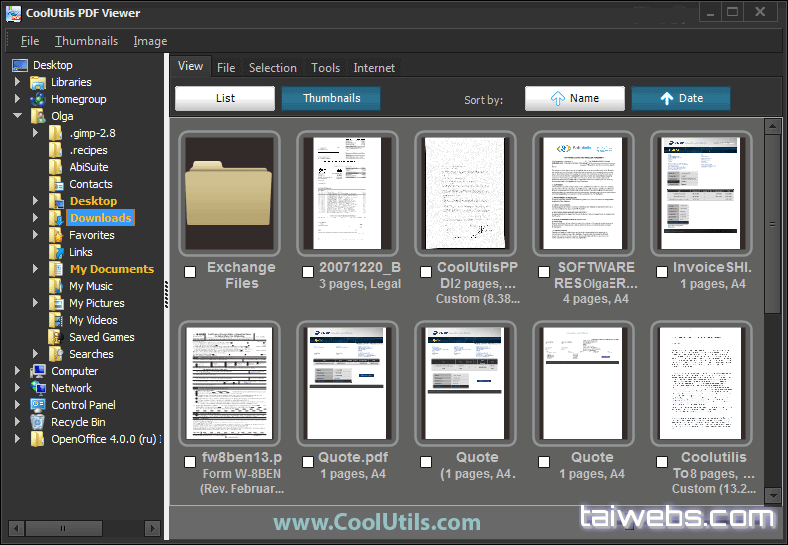Select the Network icon in folder tree

tap(39, 388)
